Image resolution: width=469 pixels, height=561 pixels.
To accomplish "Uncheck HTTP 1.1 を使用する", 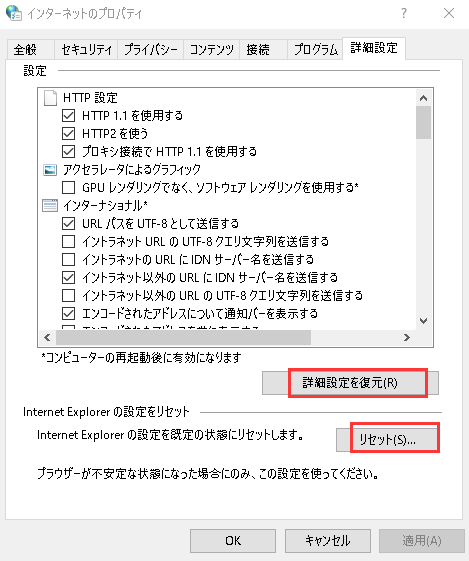I will 68,116.
